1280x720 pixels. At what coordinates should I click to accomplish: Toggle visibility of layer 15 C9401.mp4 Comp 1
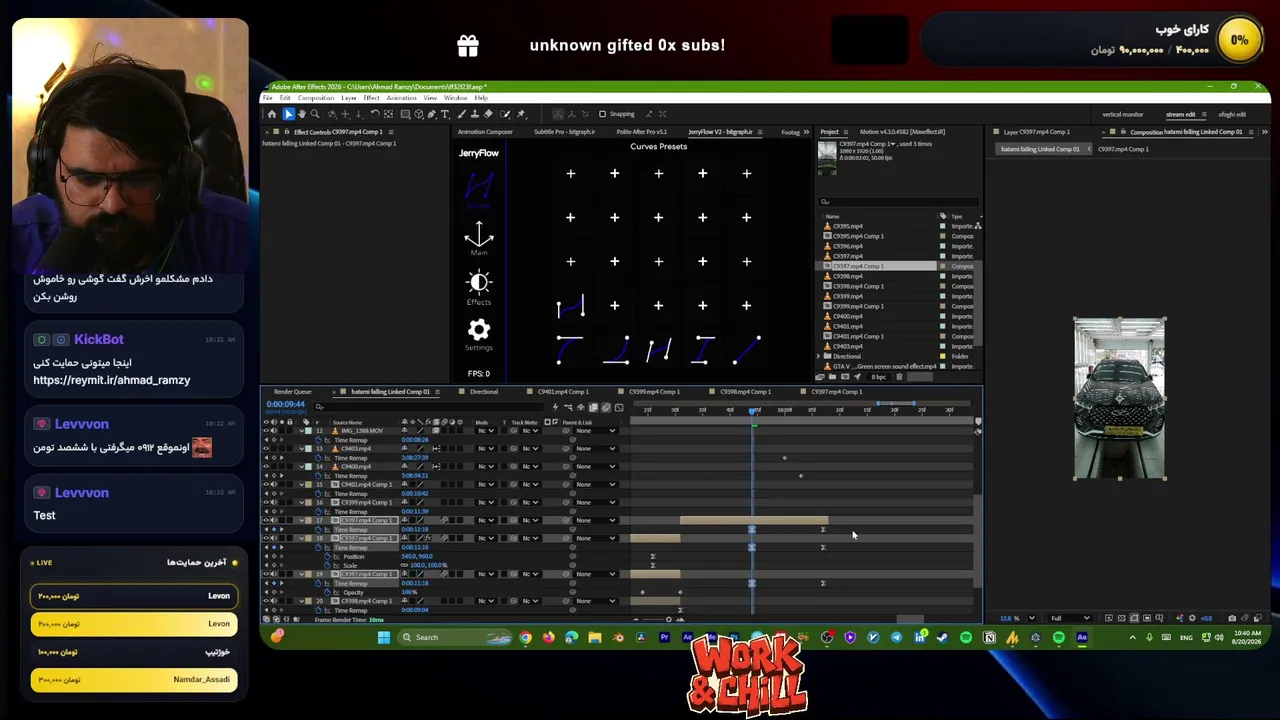pos(267,485)
